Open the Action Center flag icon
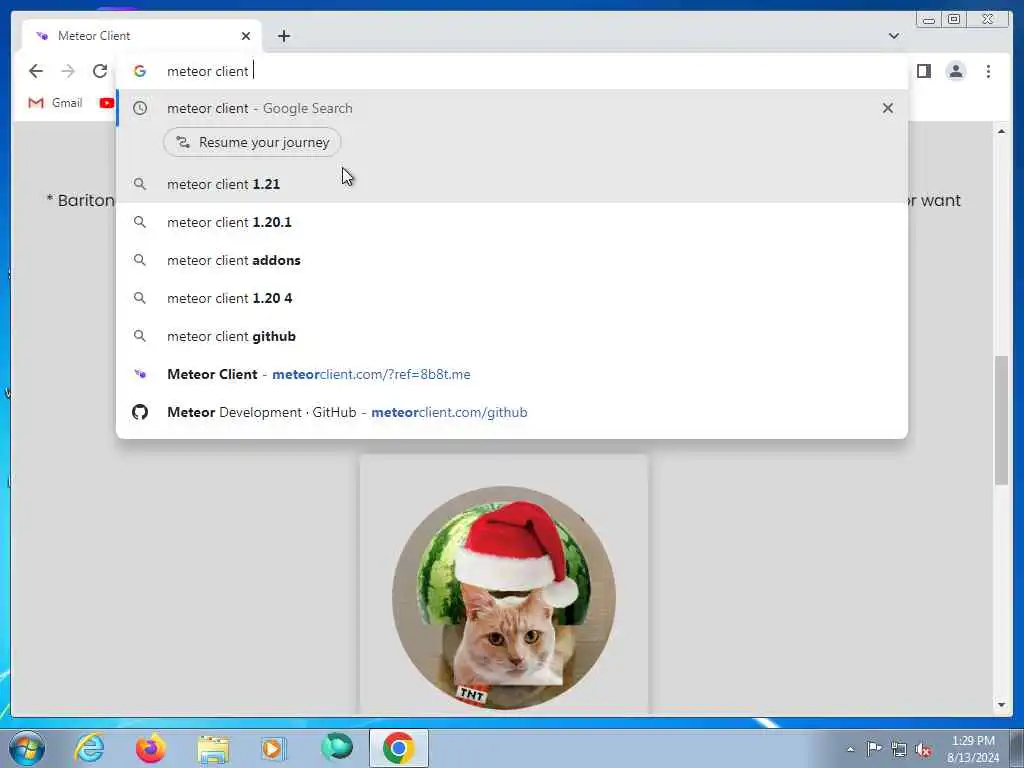This screenshot has height=768, width=1024. pyautogui.click(x=874, y=748)
